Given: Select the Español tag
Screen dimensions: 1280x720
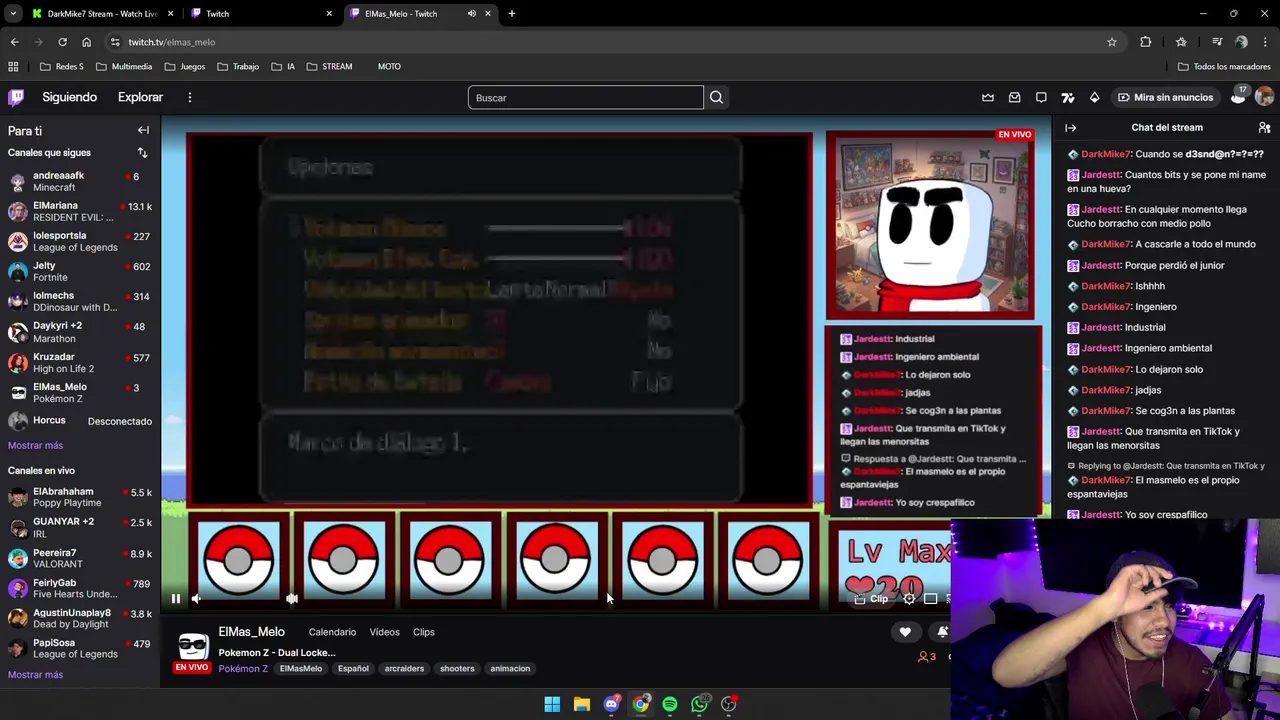Looking at the screenshot, I should pos(353,669).
